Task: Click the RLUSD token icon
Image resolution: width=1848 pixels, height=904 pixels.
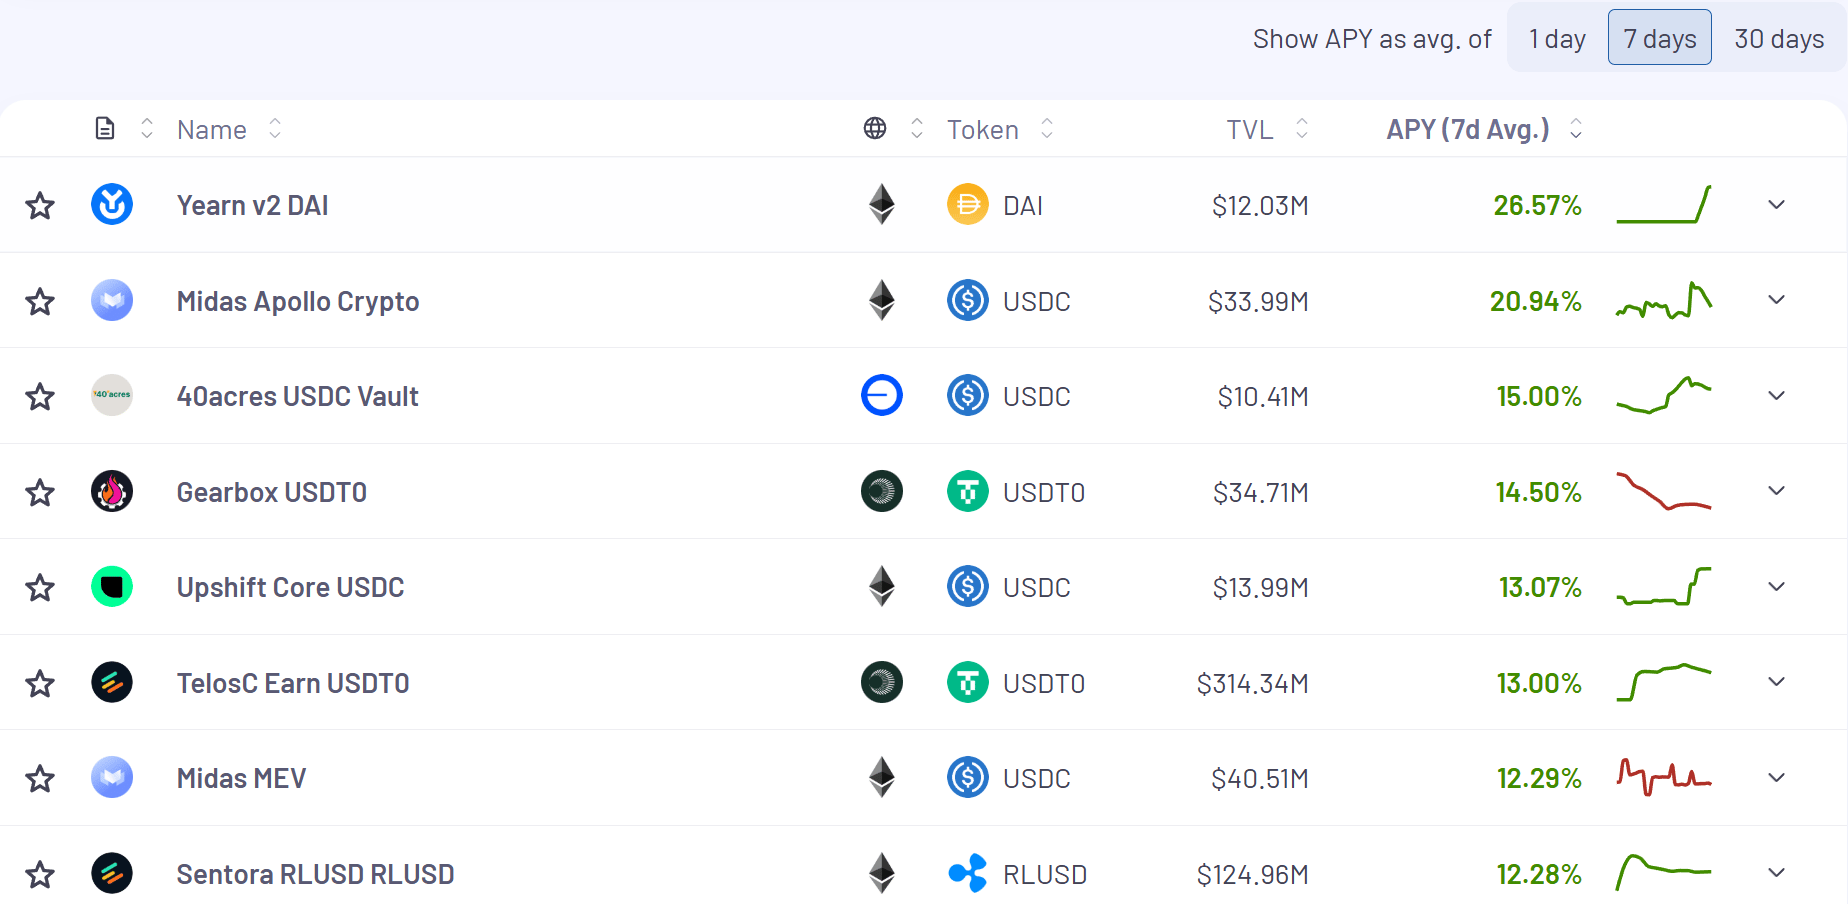Action: click(967, 874)
